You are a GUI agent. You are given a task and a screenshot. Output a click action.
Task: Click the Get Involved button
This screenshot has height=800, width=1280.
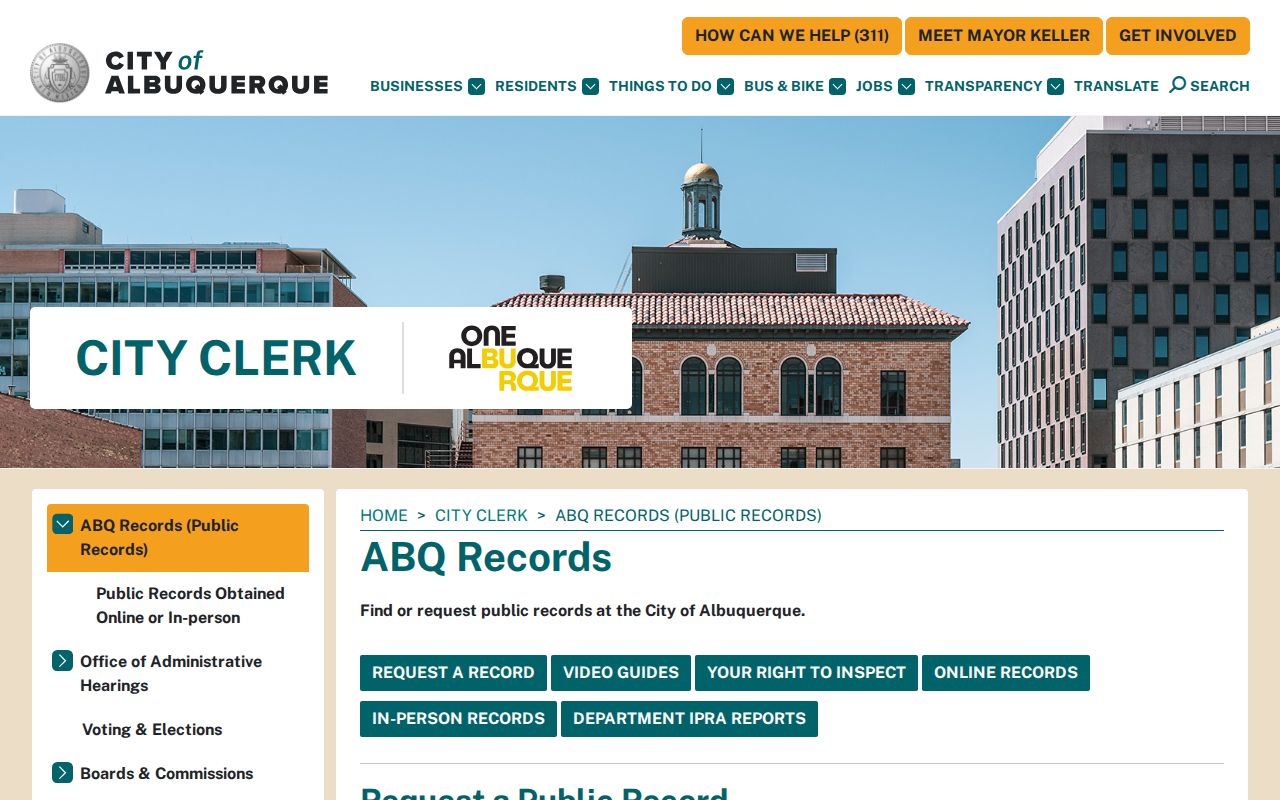pos(1178,36)
